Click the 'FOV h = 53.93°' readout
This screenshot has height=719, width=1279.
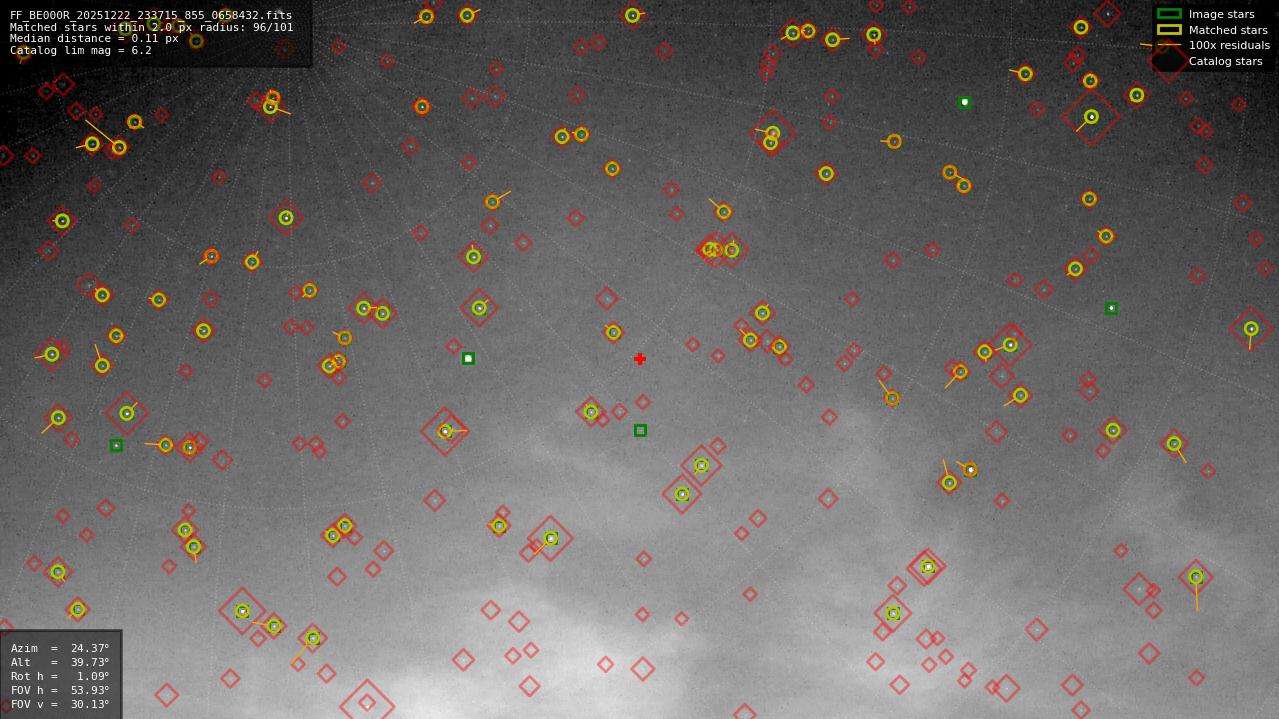60,690
